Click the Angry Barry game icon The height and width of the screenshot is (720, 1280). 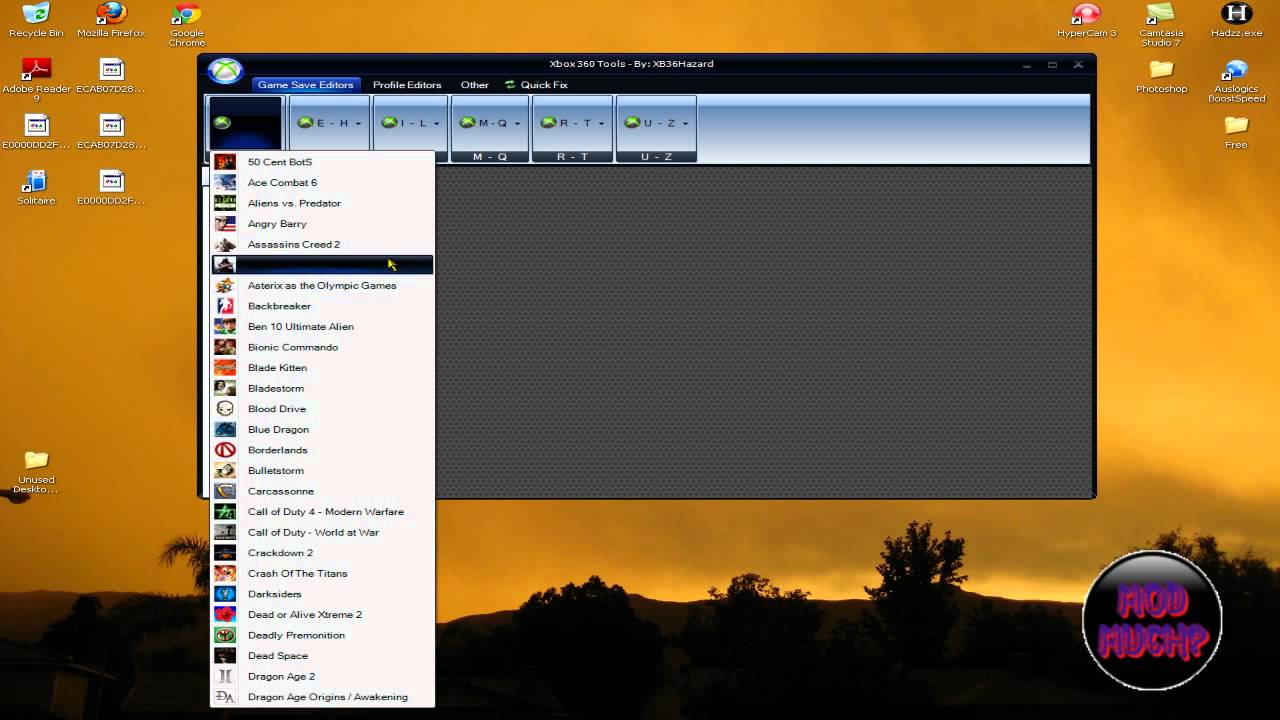225,224
